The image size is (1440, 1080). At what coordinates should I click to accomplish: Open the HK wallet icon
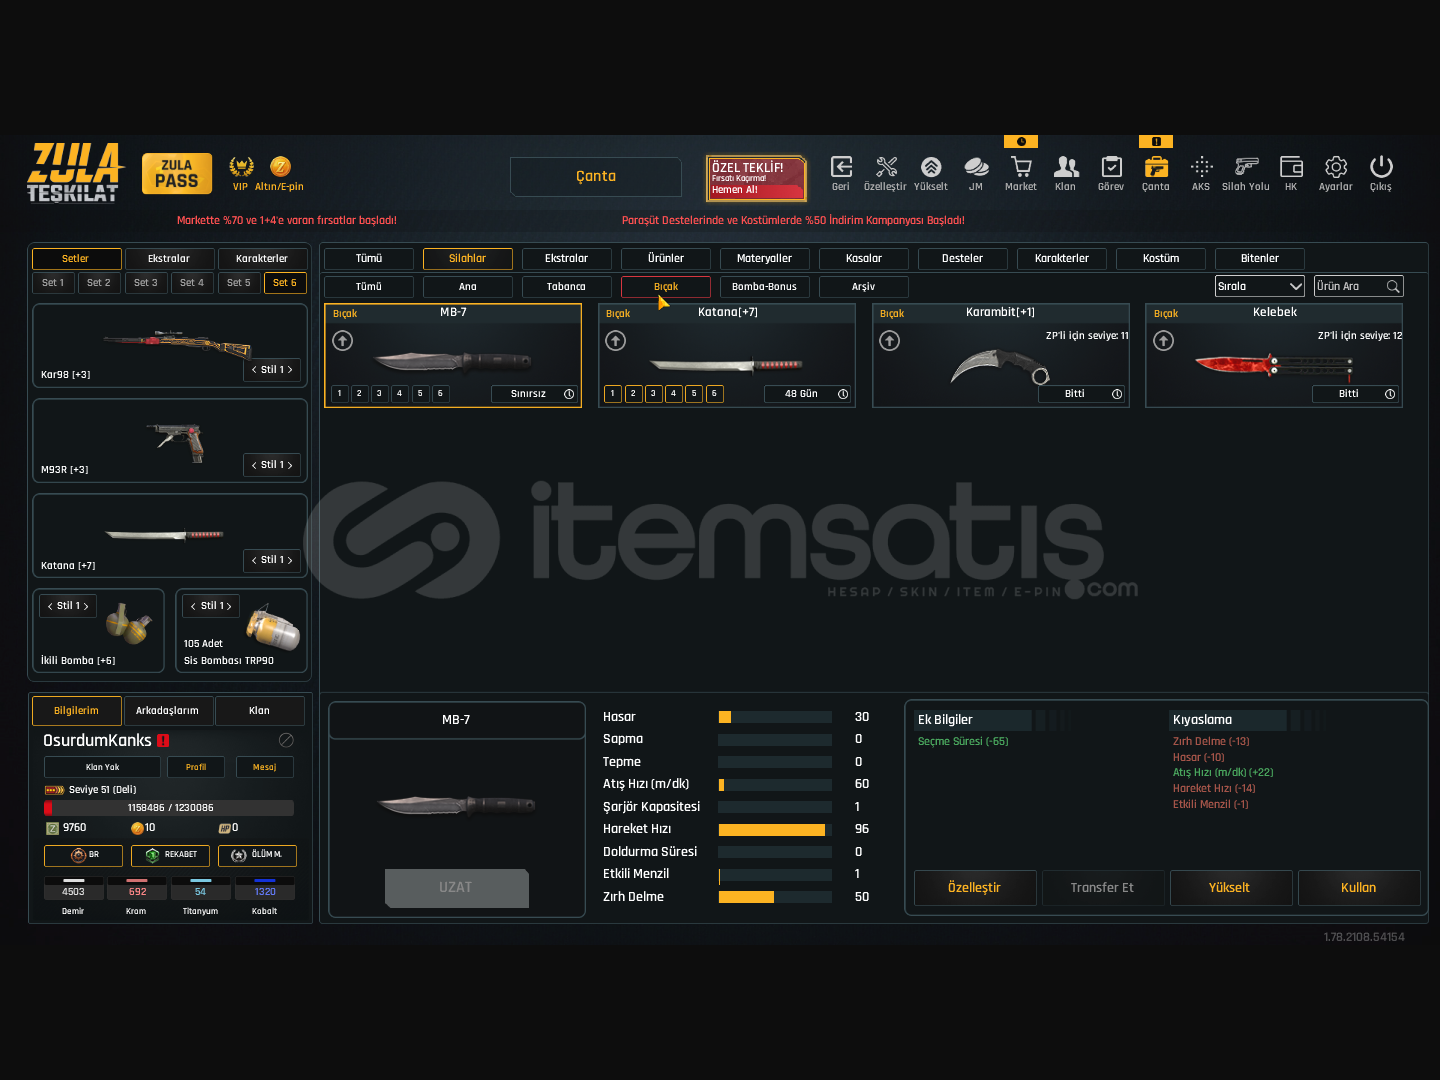pos(1291,167)
